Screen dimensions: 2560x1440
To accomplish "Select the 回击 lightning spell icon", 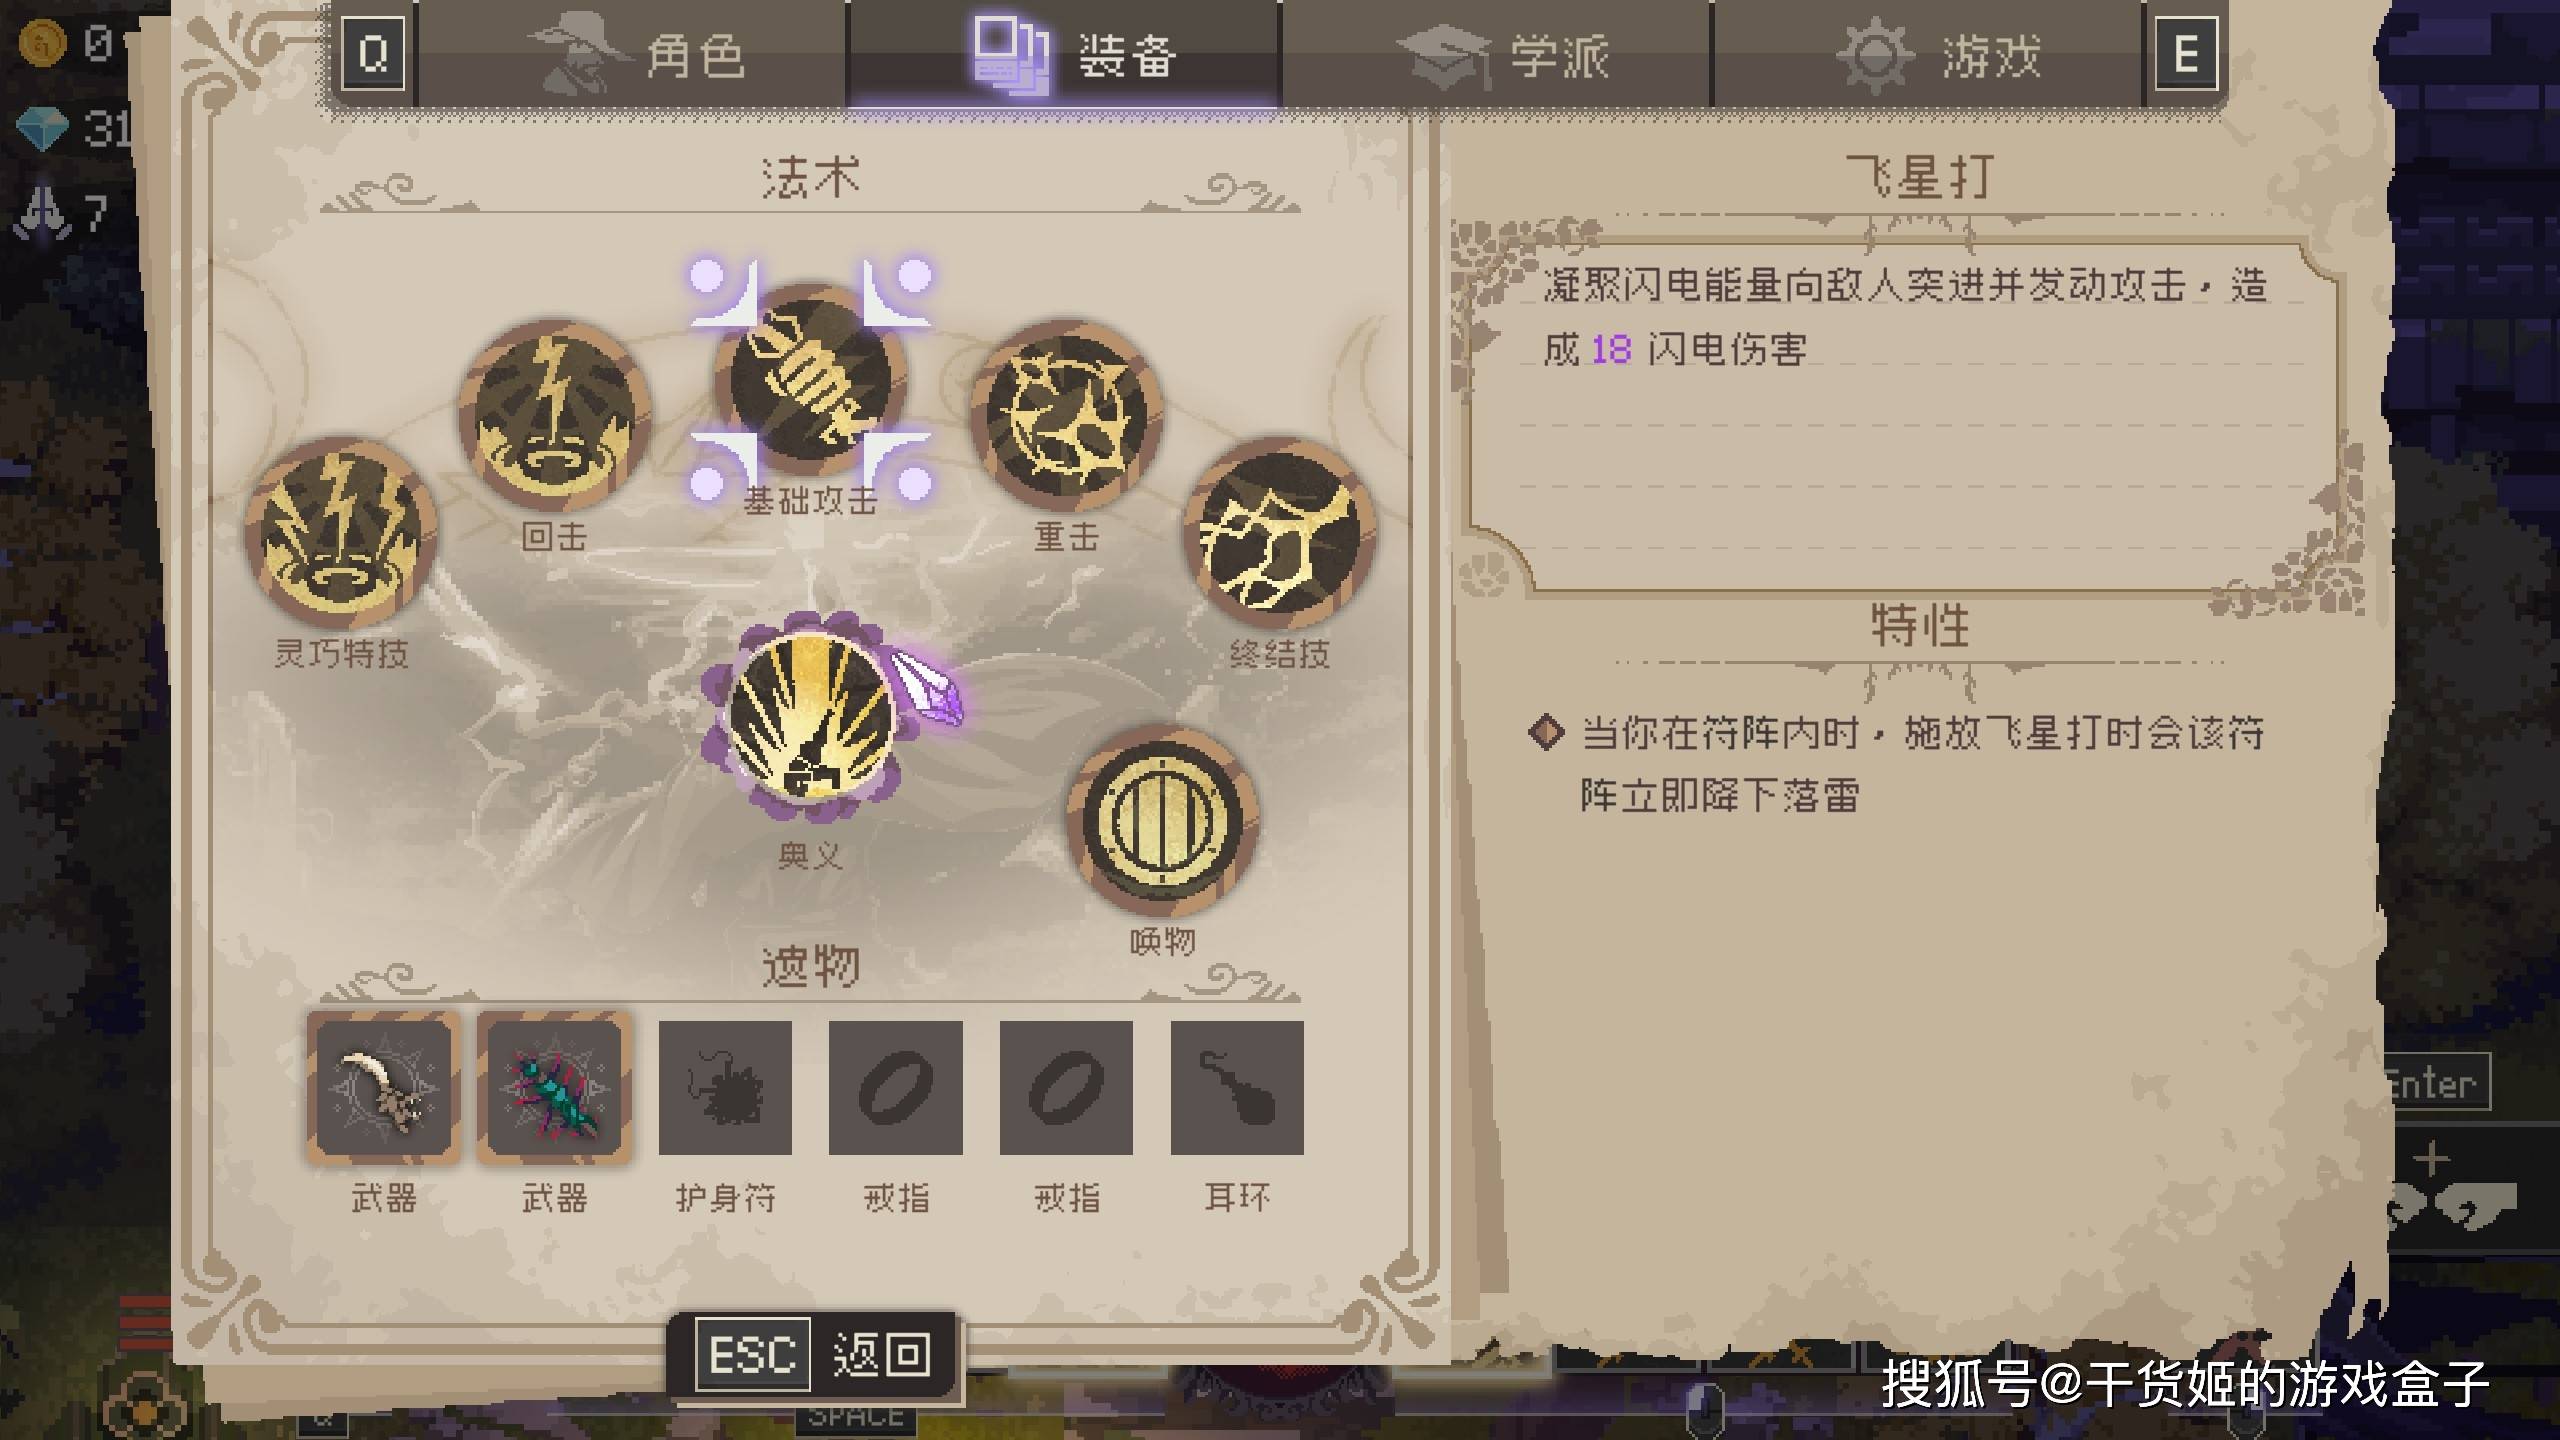I will pos(555,416).
